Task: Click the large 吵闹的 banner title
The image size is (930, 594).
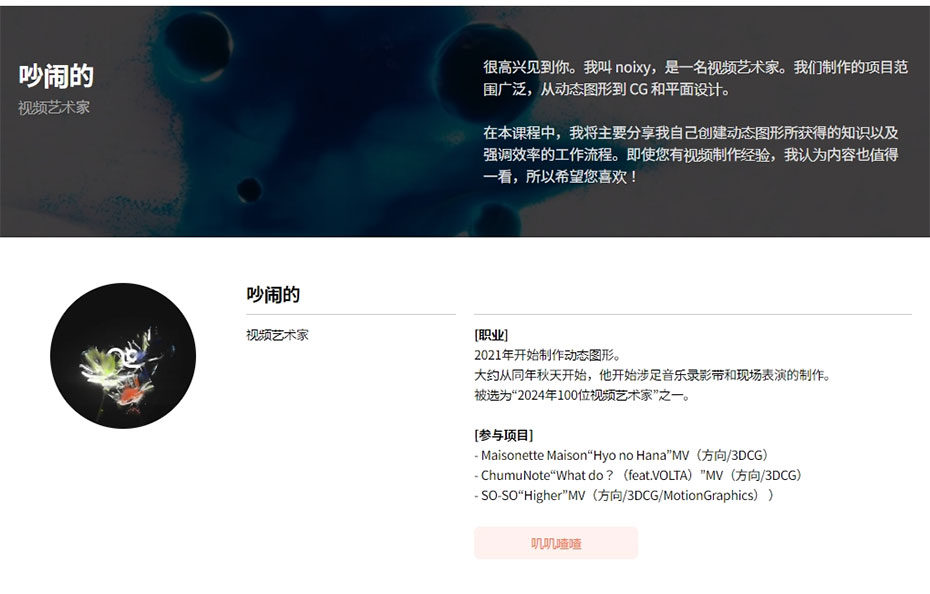Action: [x=56, y=76]
